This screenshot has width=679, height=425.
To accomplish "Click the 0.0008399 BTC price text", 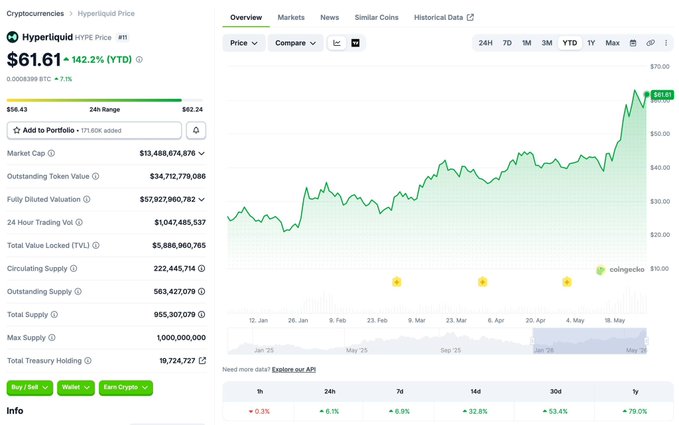I will 29,79.
